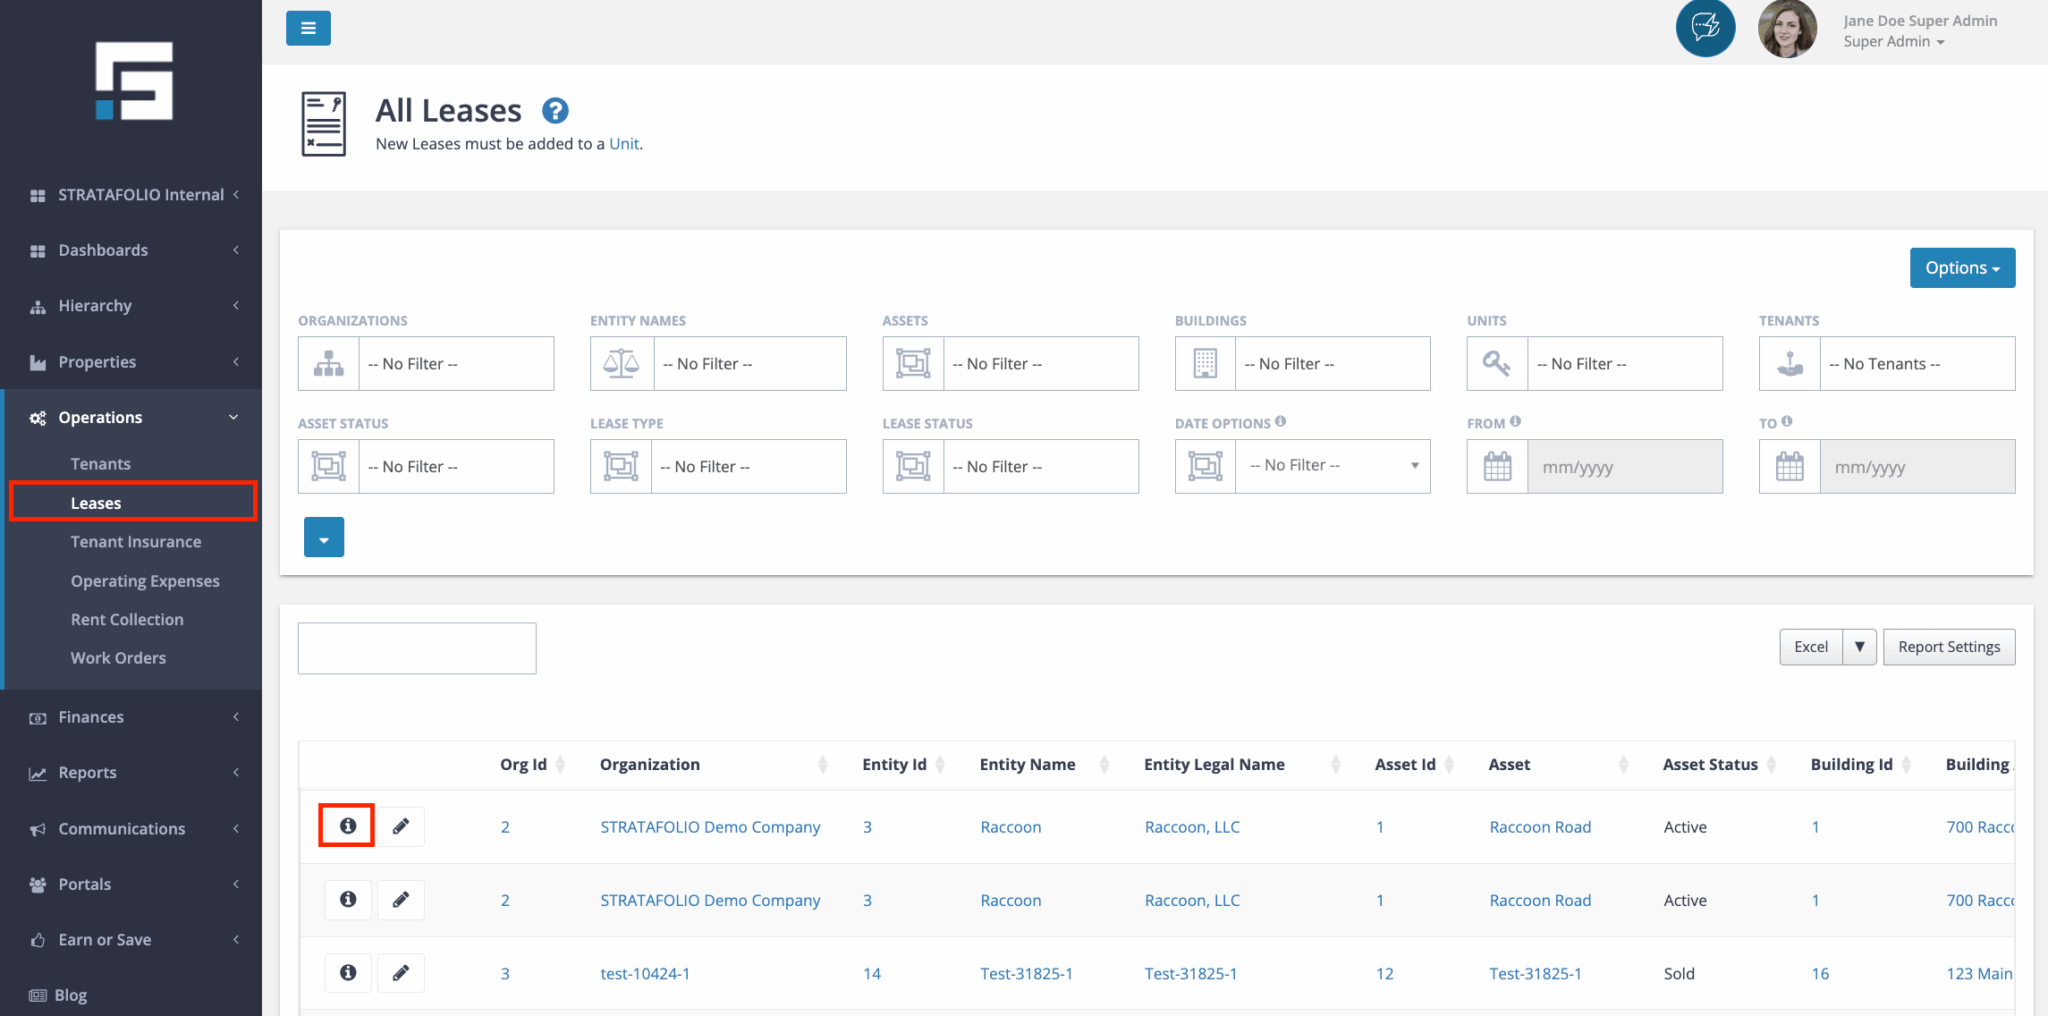
Task: Click the hamburger menu toggle button
Action: tap(308, 28)
